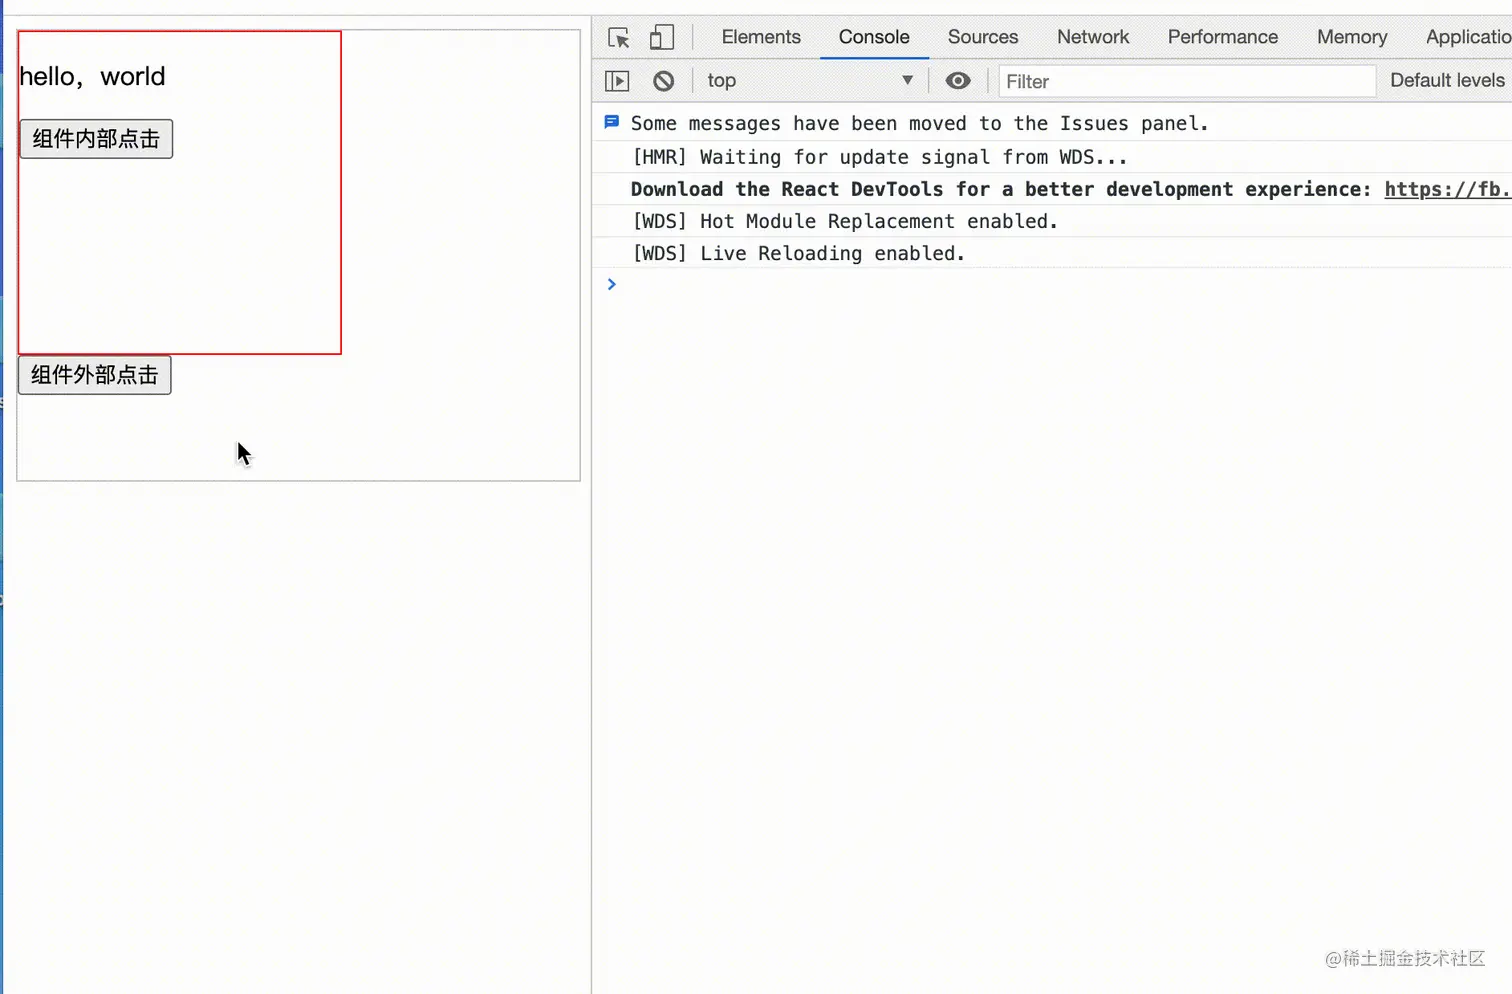Viewport: 1512px width, 994px height.
Task: Open the top context dropdown
Action: 810,81
